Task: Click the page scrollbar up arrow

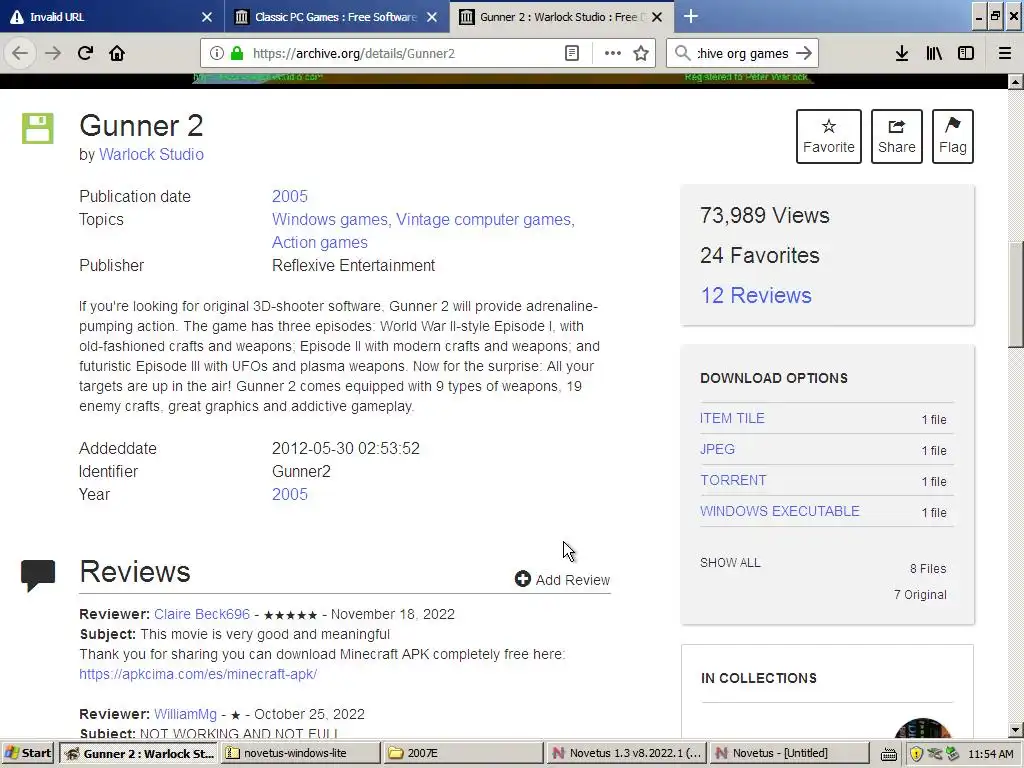Action: [x=1016, y=82]
